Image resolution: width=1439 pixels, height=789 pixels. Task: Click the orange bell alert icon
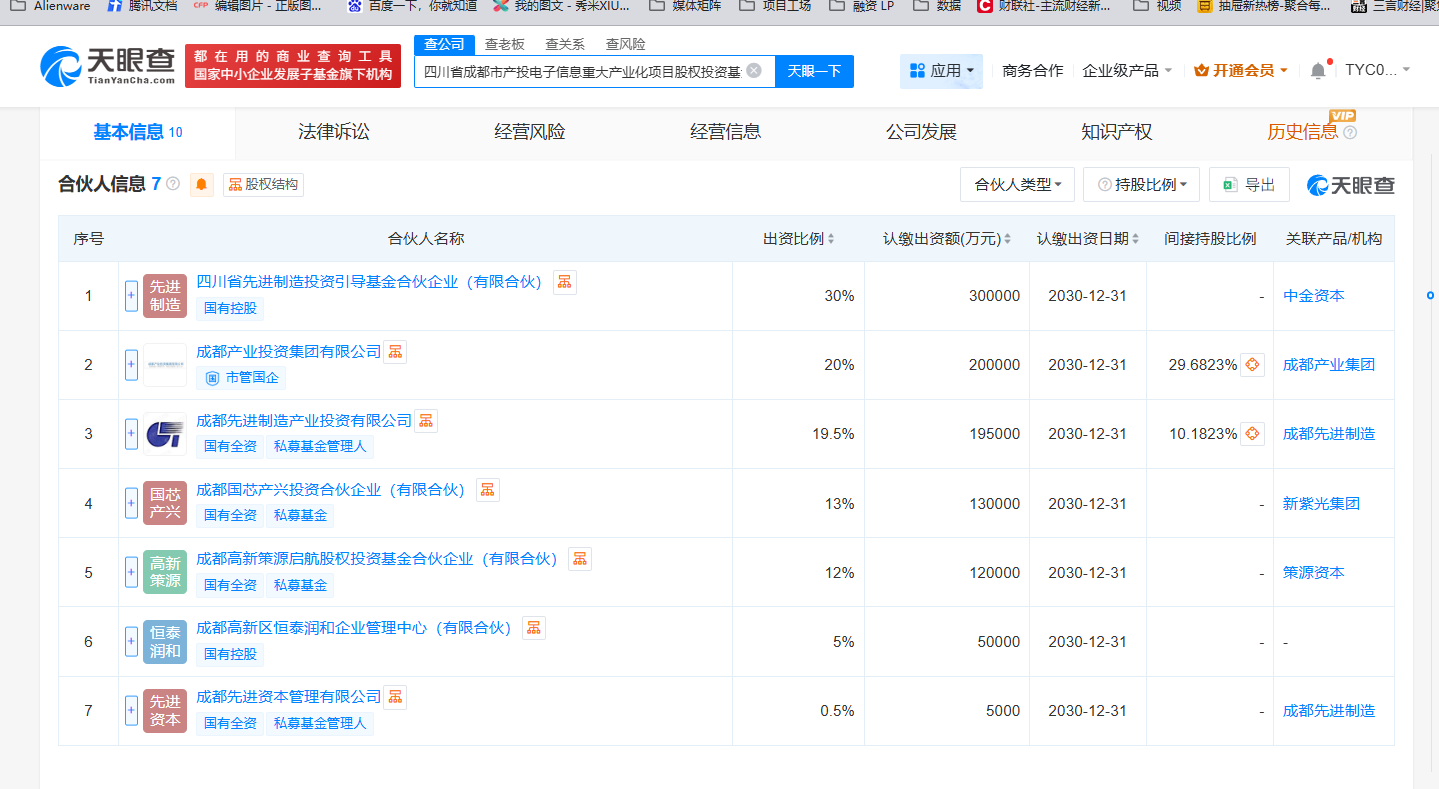(202, 185)
